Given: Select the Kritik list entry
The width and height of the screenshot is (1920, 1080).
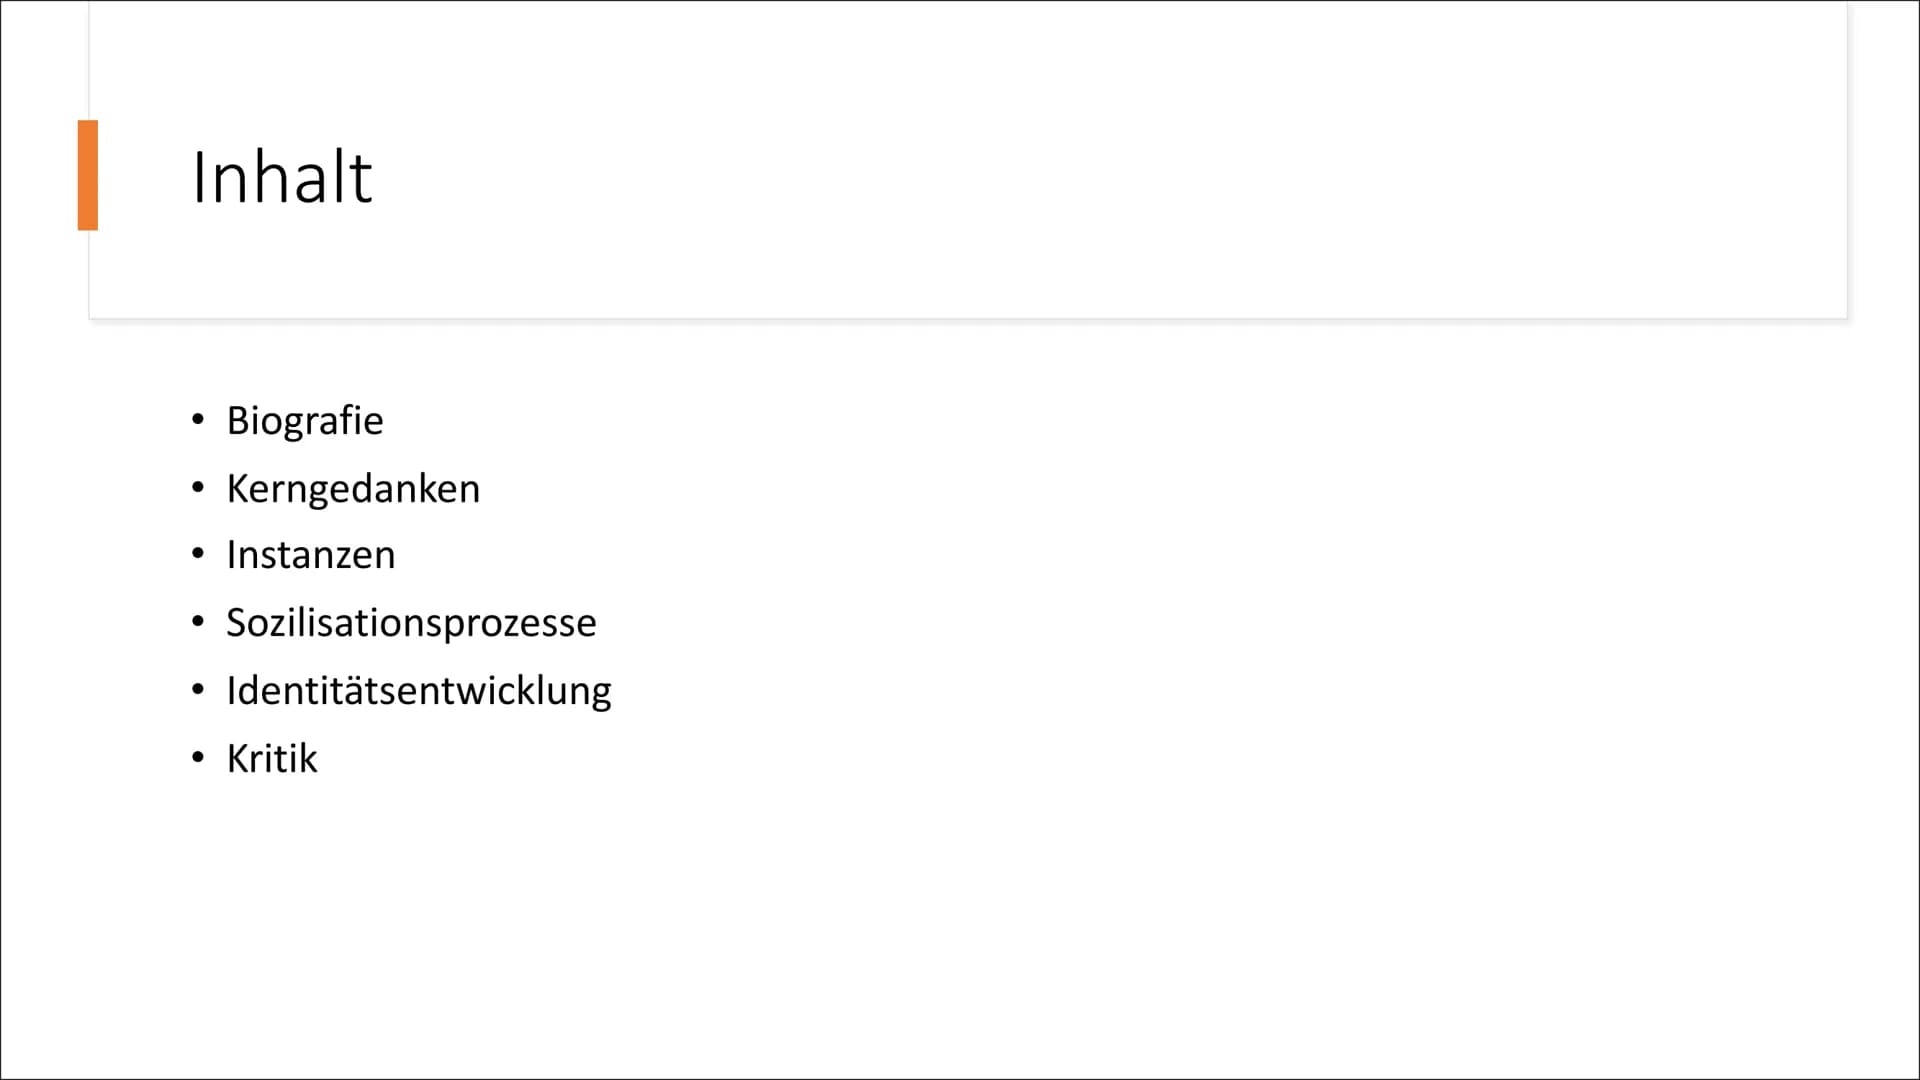Looking at the screenshot, I should pos(272,758).
